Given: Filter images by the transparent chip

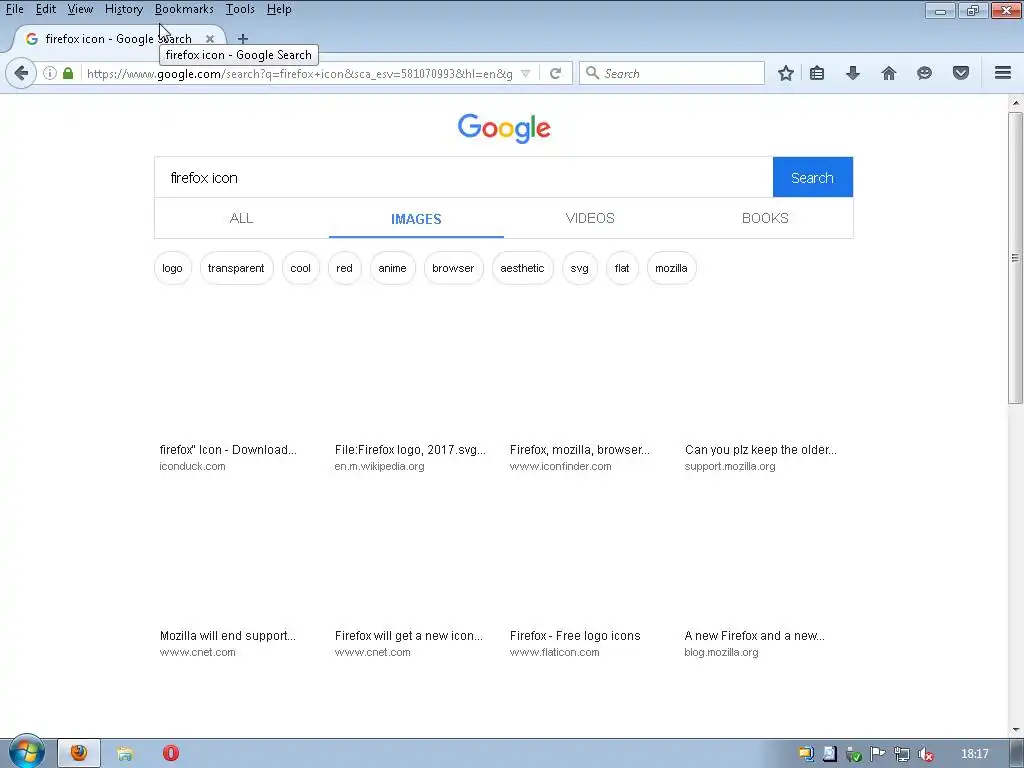Looking at the screenshot, I should pyautogui.click(x=236, y=268).
